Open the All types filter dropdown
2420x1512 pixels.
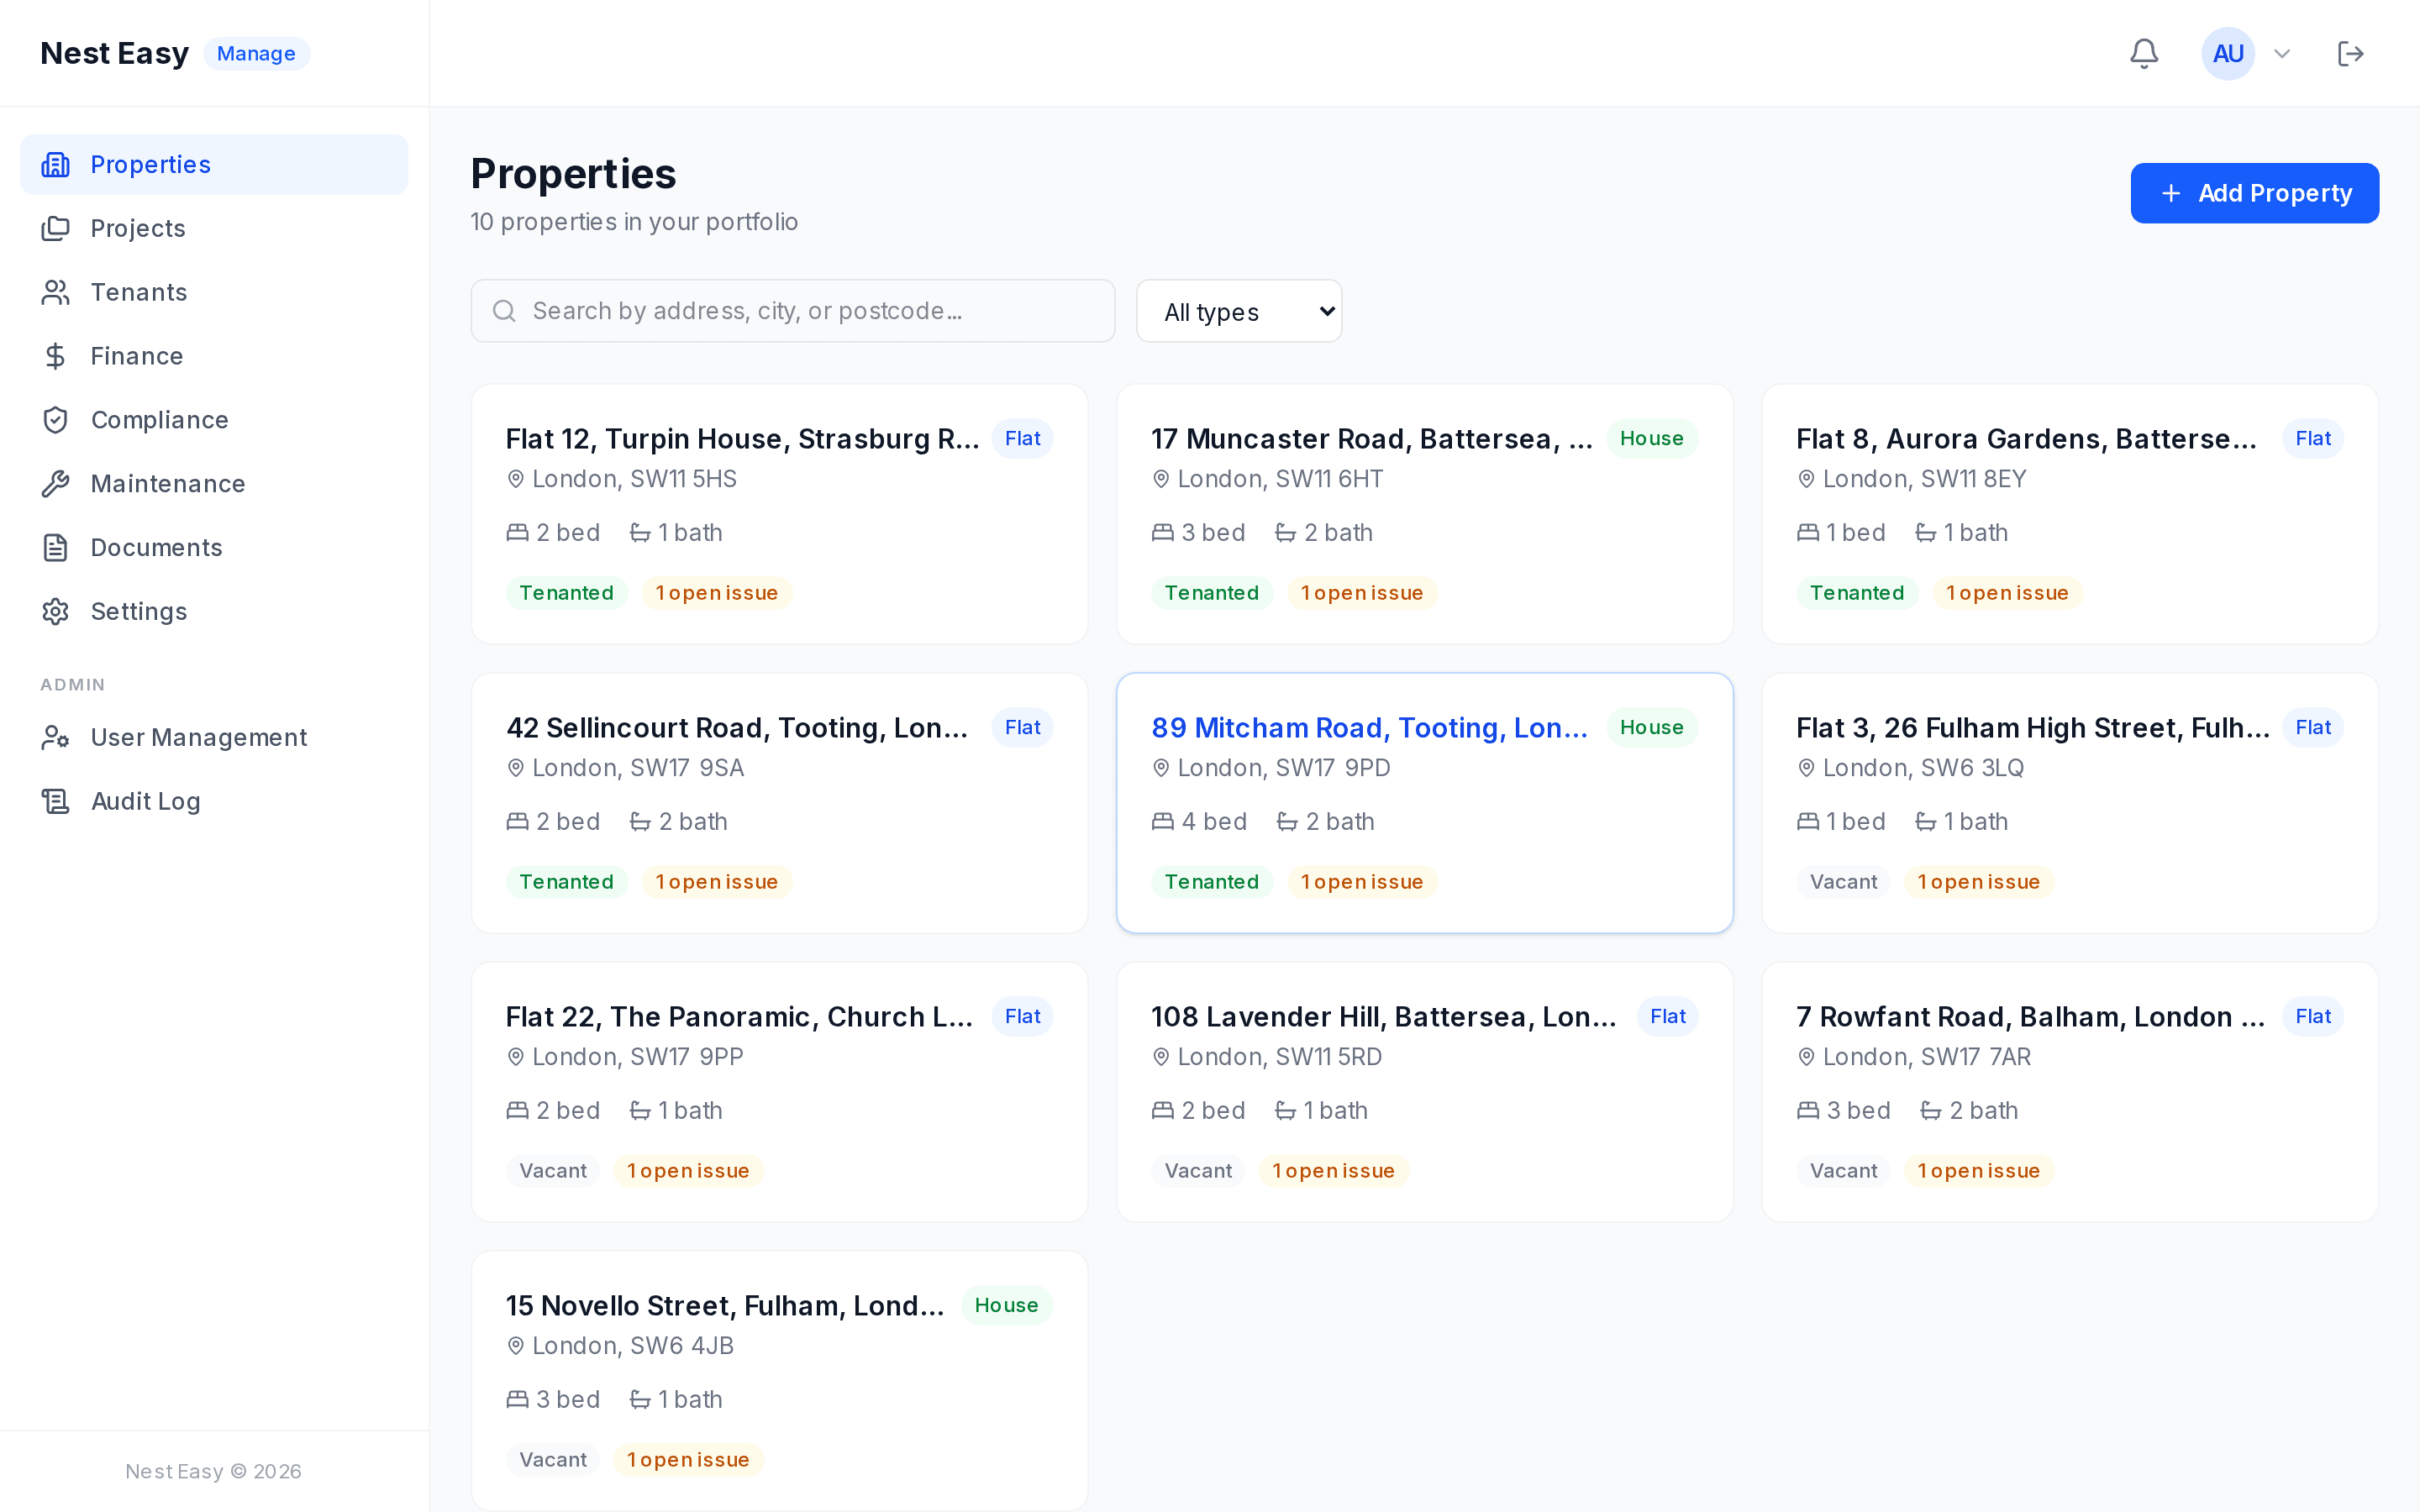coord(1239,311)
